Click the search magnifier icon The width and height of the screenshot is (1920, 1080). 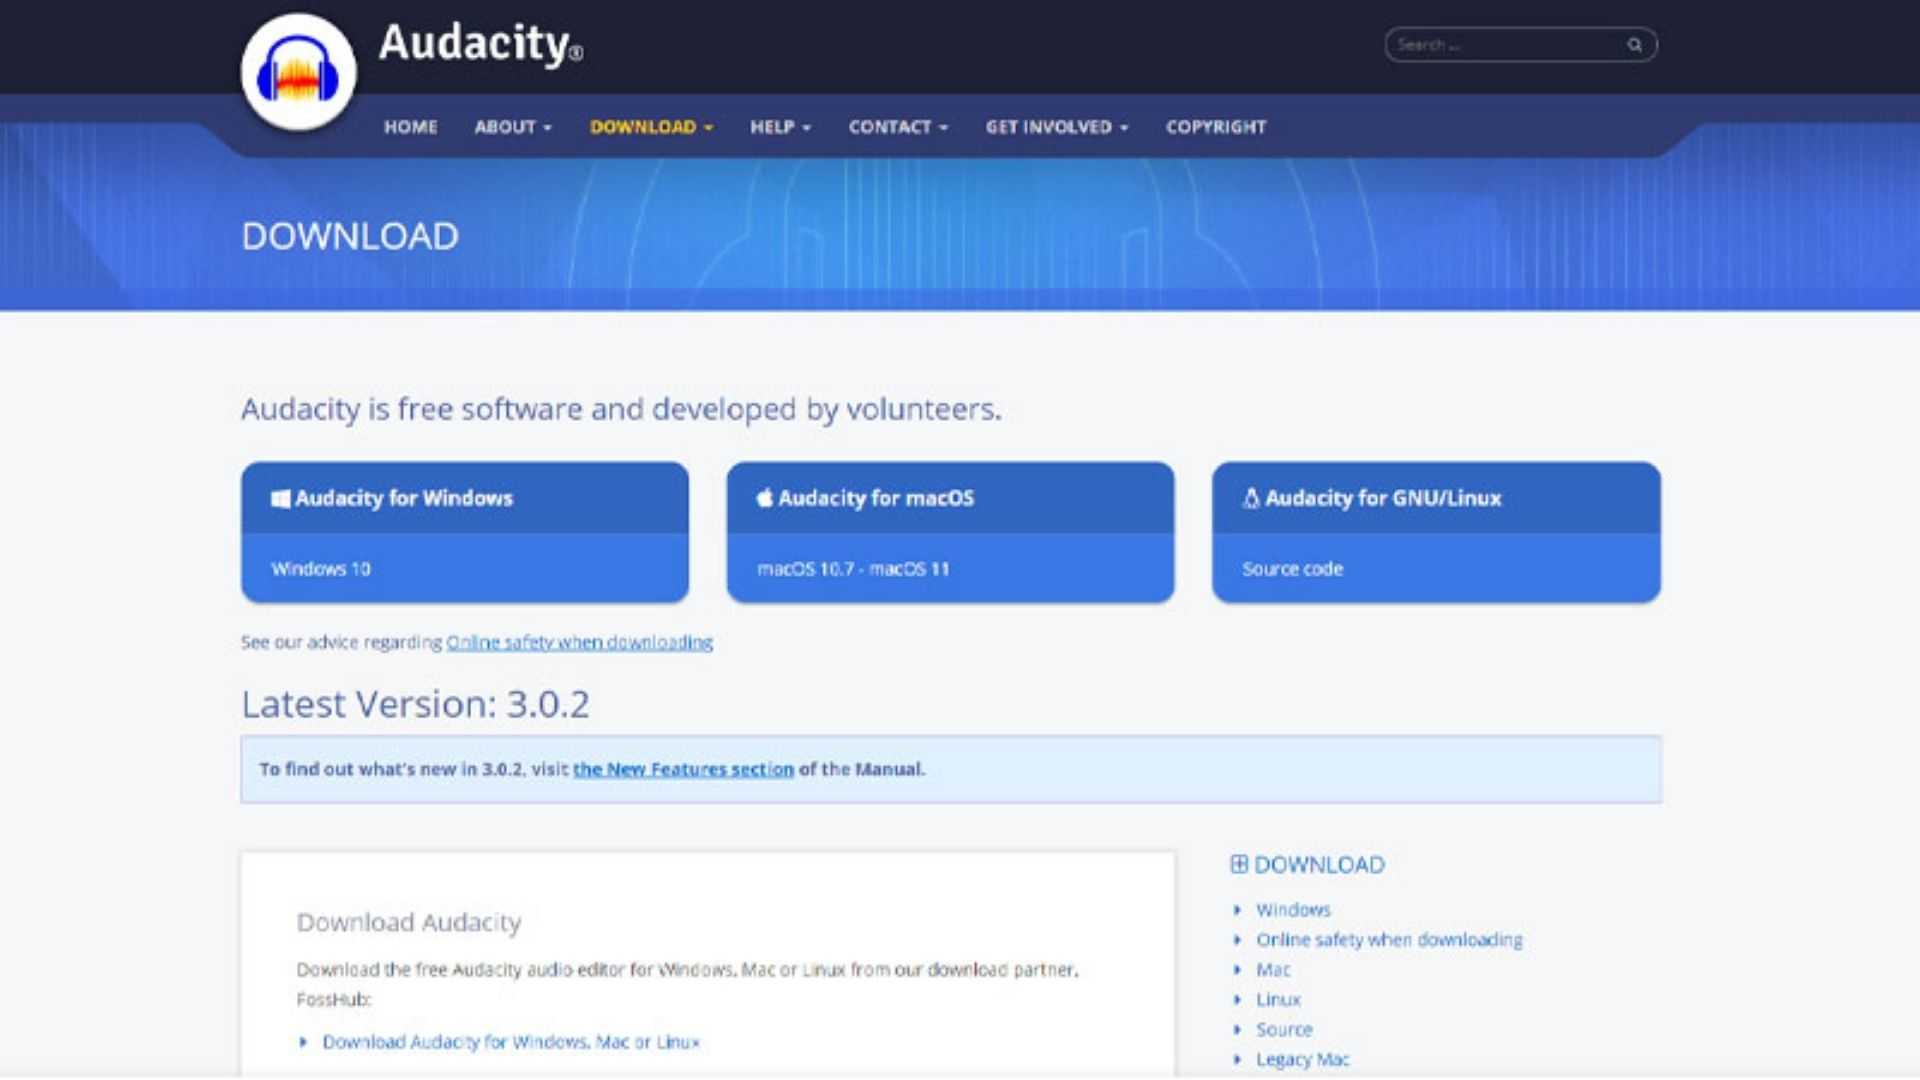coord(1634,45)
